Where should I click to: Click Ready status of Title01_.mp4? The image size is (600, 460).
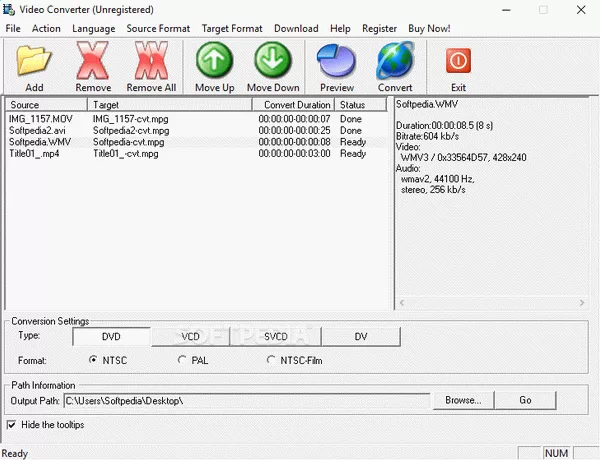353,153
